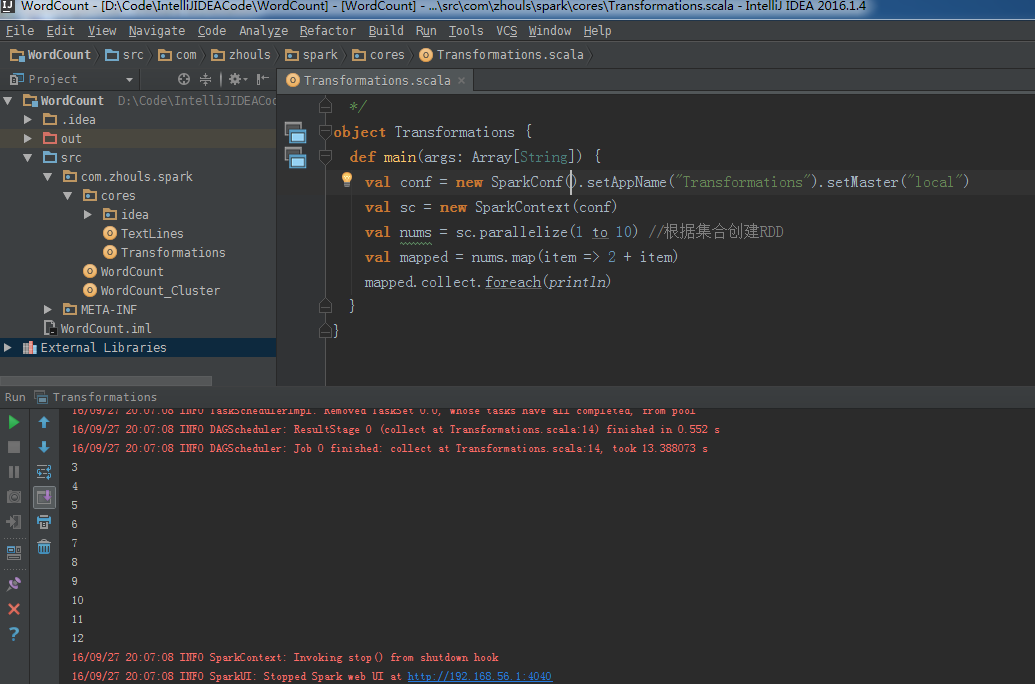The image size is (1035, 684).
Task: Select WordCount_Cluster in project tree
Action: pyautogui.click(x=152, y=291)
